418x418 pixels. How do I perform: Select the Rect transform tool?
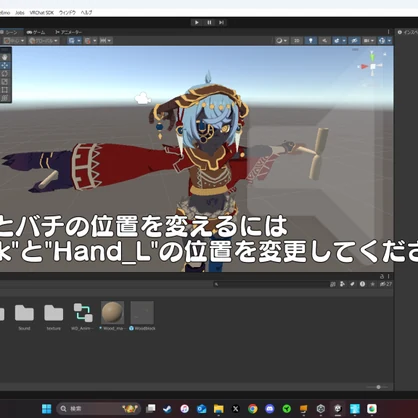coord(5,90)
